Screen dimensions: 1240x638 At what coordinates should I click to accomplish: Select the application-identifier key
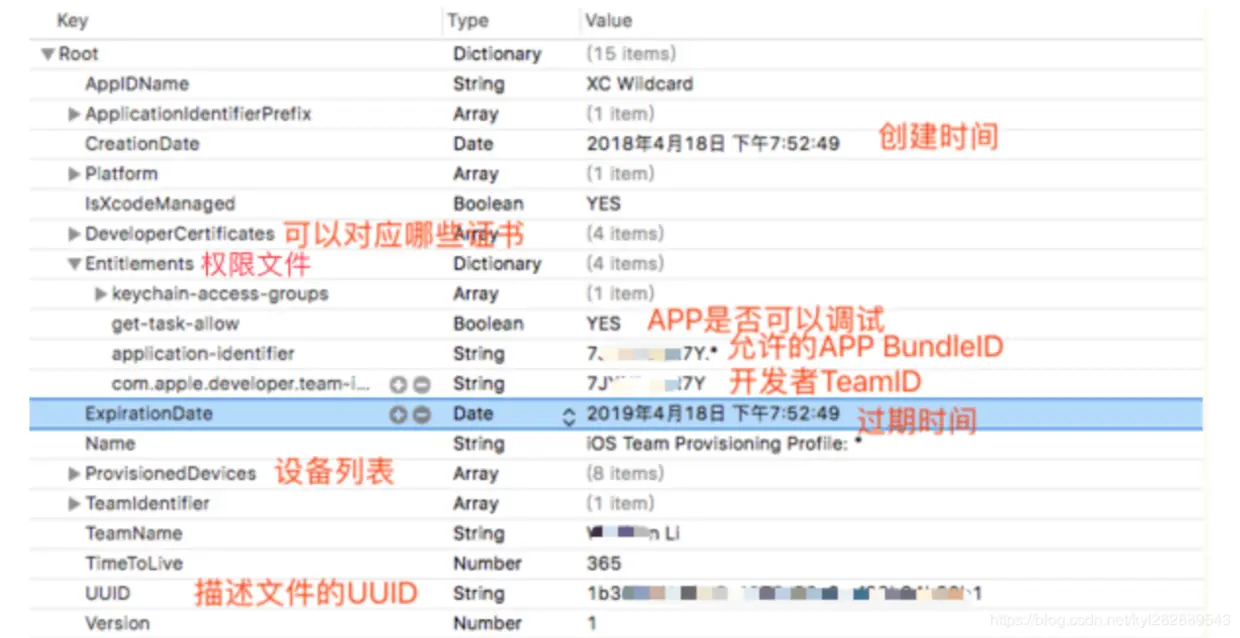(203, 354)
